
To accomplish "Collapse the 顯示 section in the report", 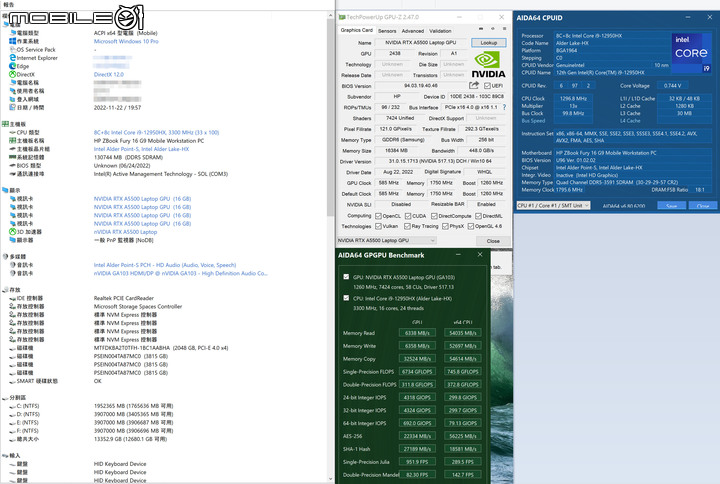I will [5, 190].
